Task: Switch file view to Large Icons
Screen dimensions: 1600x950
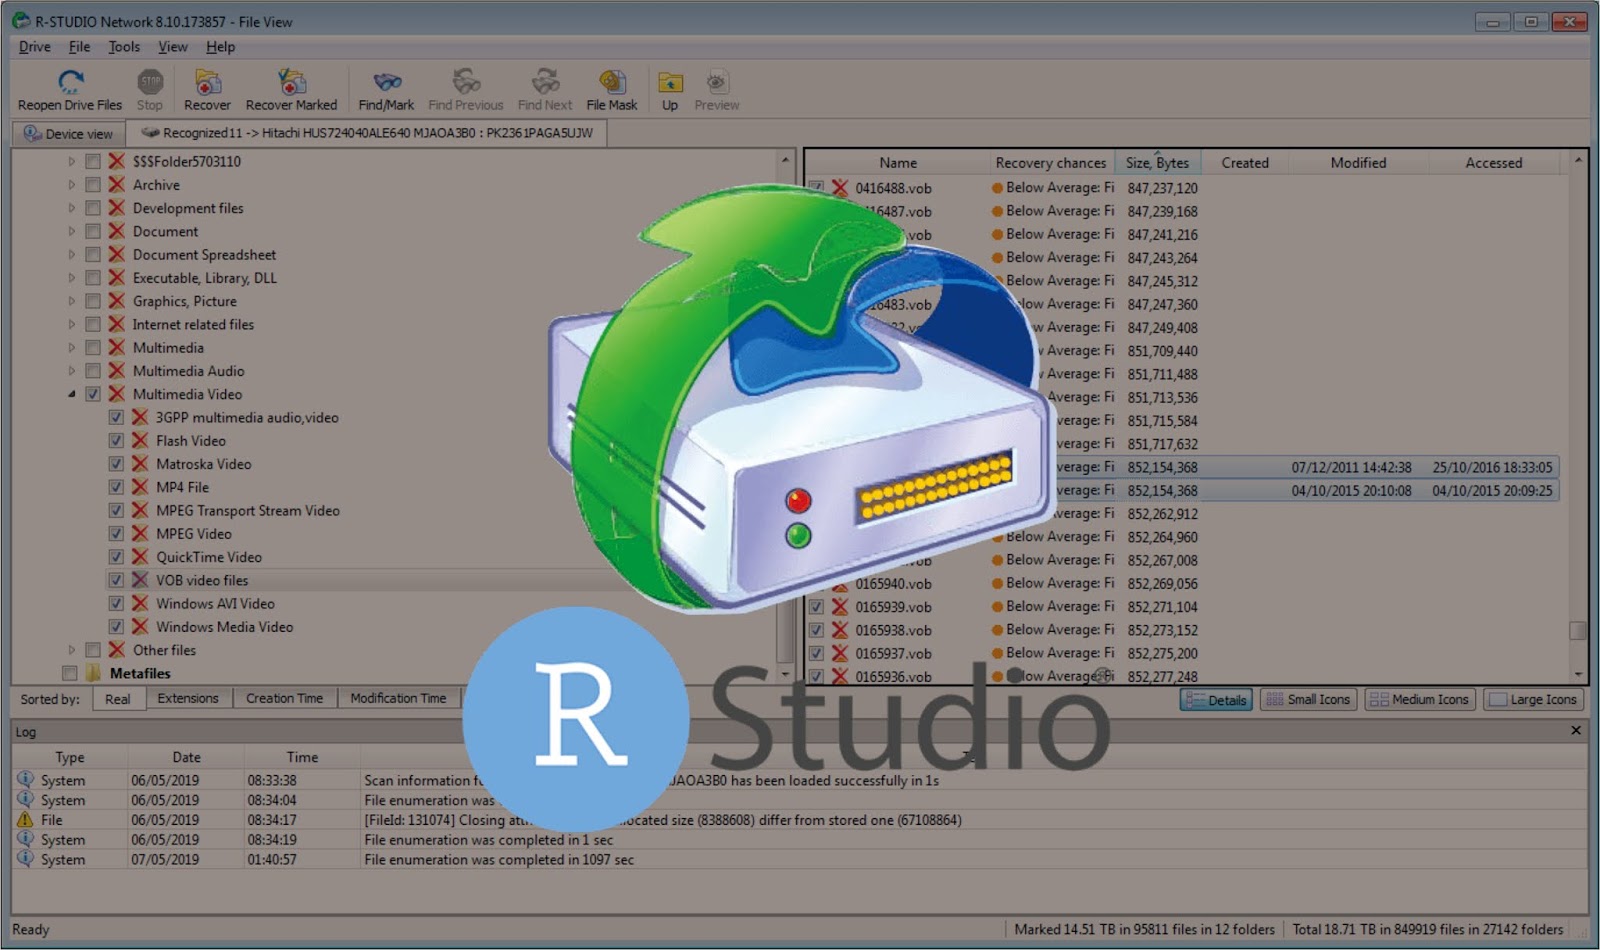Action: [x=1533, y=699]
